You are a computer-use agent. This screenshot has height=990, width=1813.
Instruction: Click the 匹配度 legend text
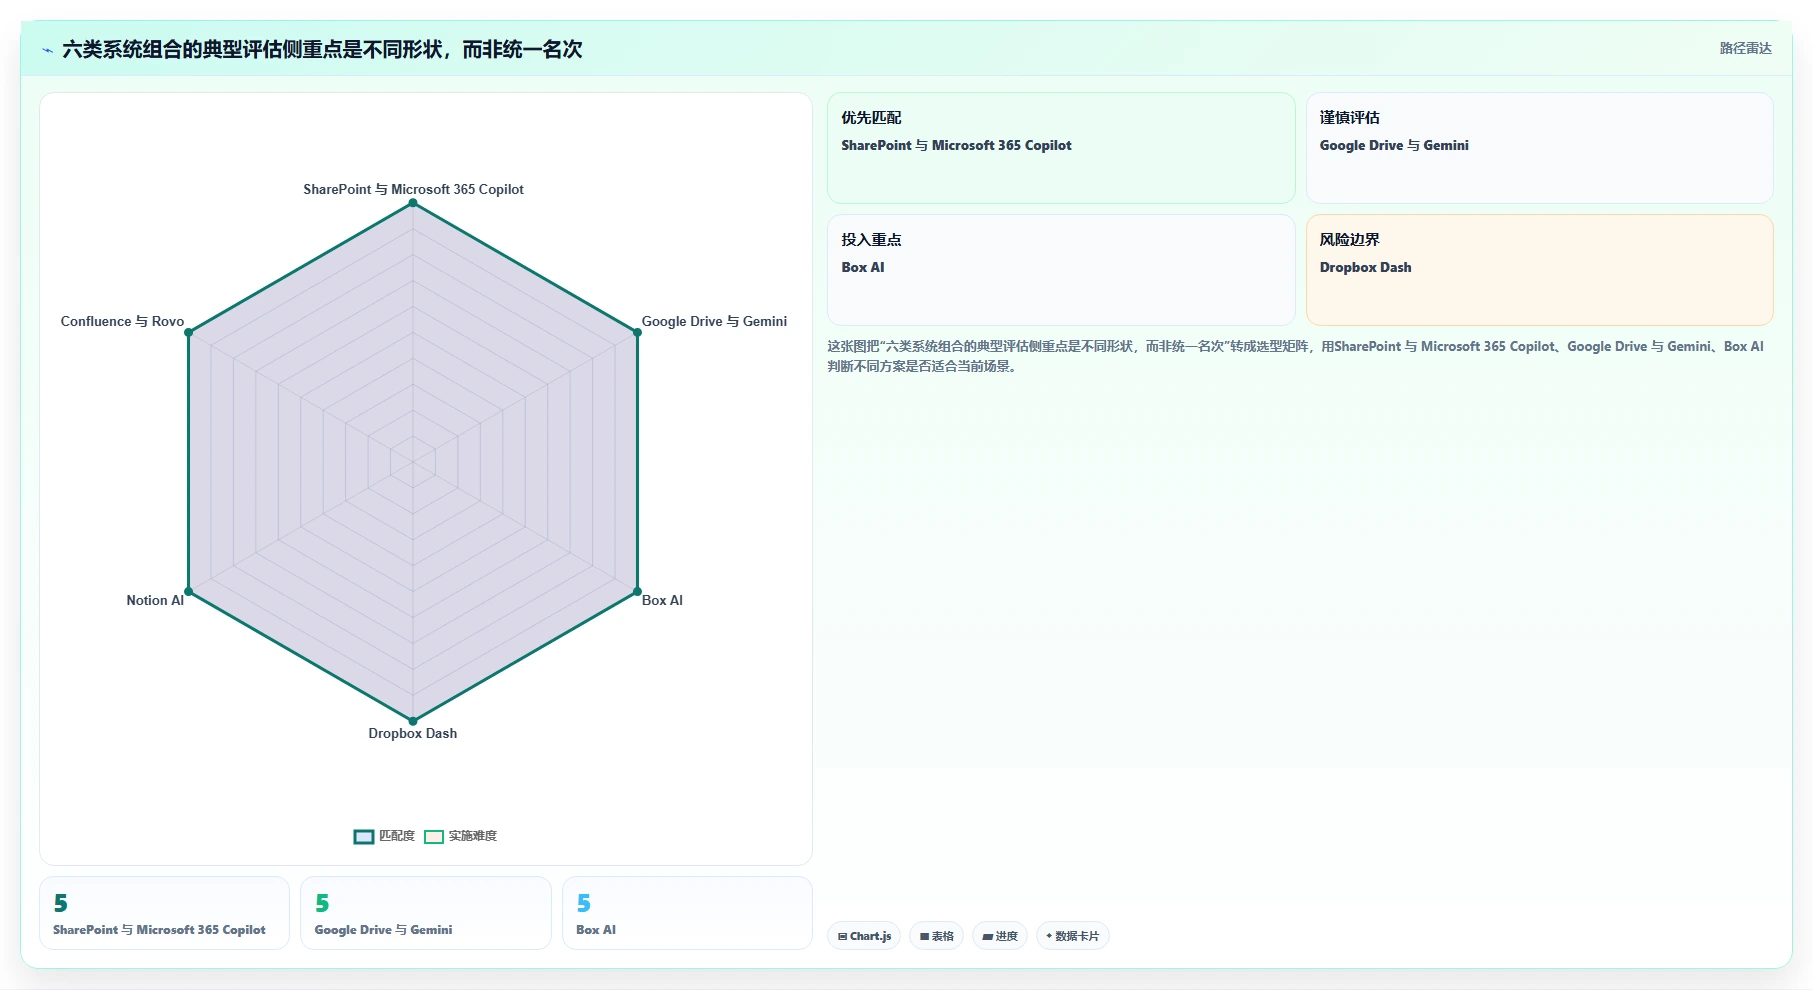(x=397, y=836)
